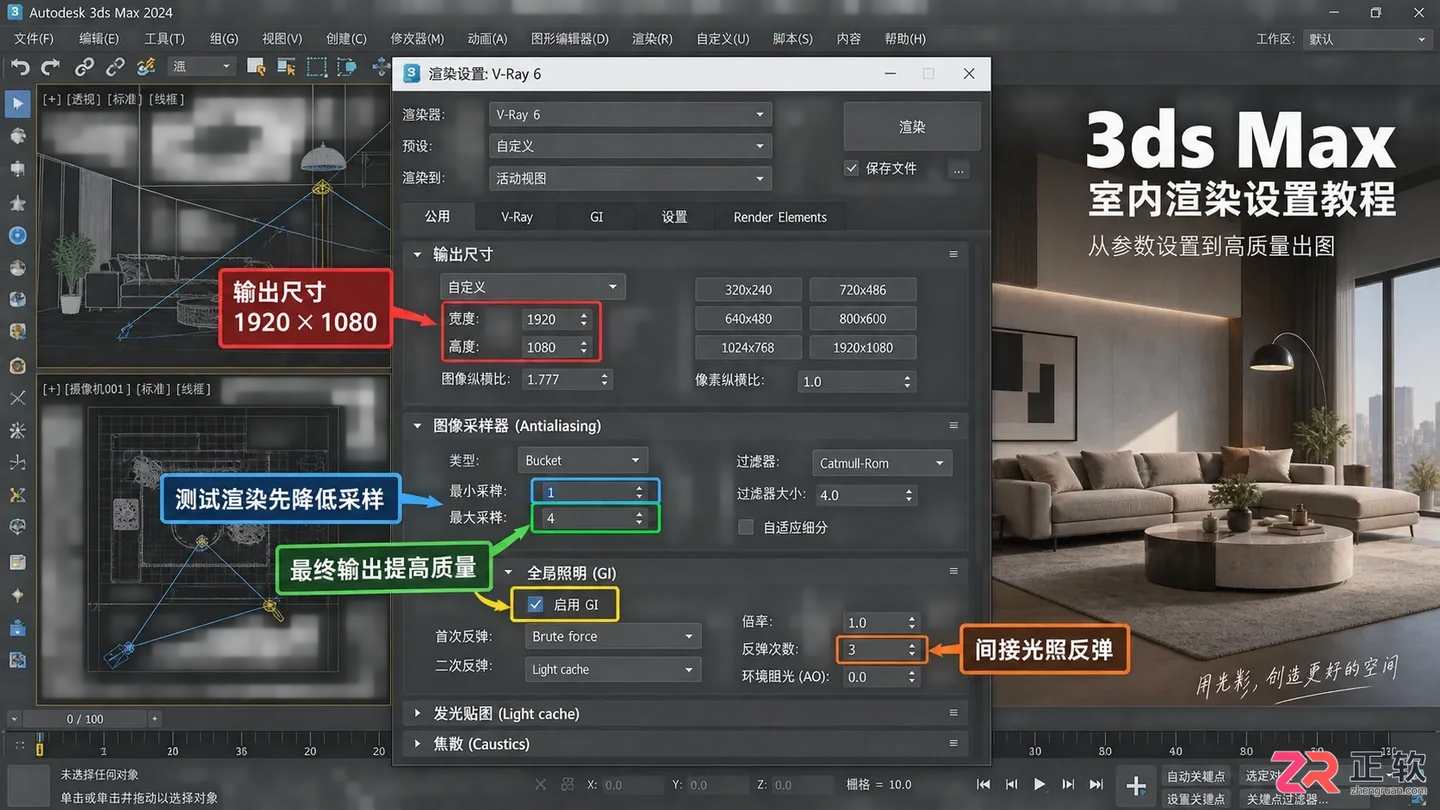Enable the 自适应细分 checkbox
Image resolution: width=1440 pixels, height=810 pixels.
(745, 527)
